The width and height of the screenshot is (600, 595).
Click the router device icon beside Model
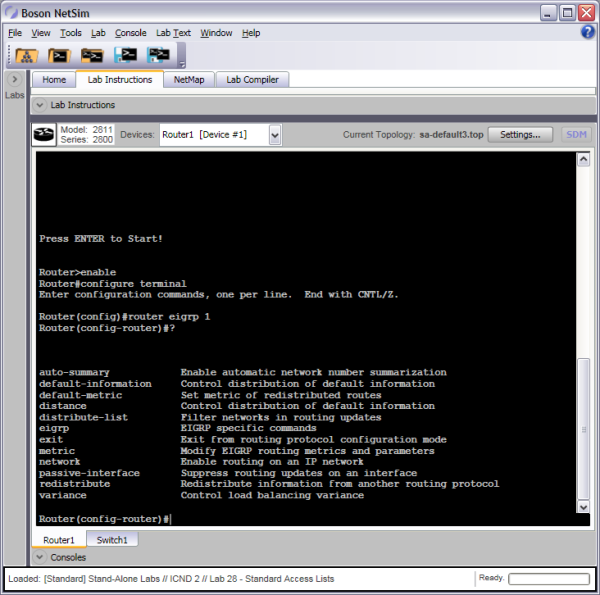(x=44, y=134)
